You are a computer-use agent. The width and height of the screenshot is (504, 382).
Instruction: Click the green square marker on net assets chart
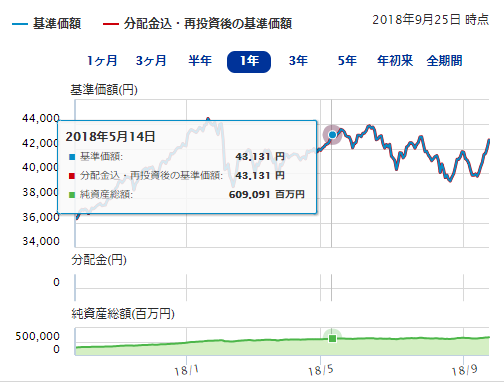coord(332,339)
